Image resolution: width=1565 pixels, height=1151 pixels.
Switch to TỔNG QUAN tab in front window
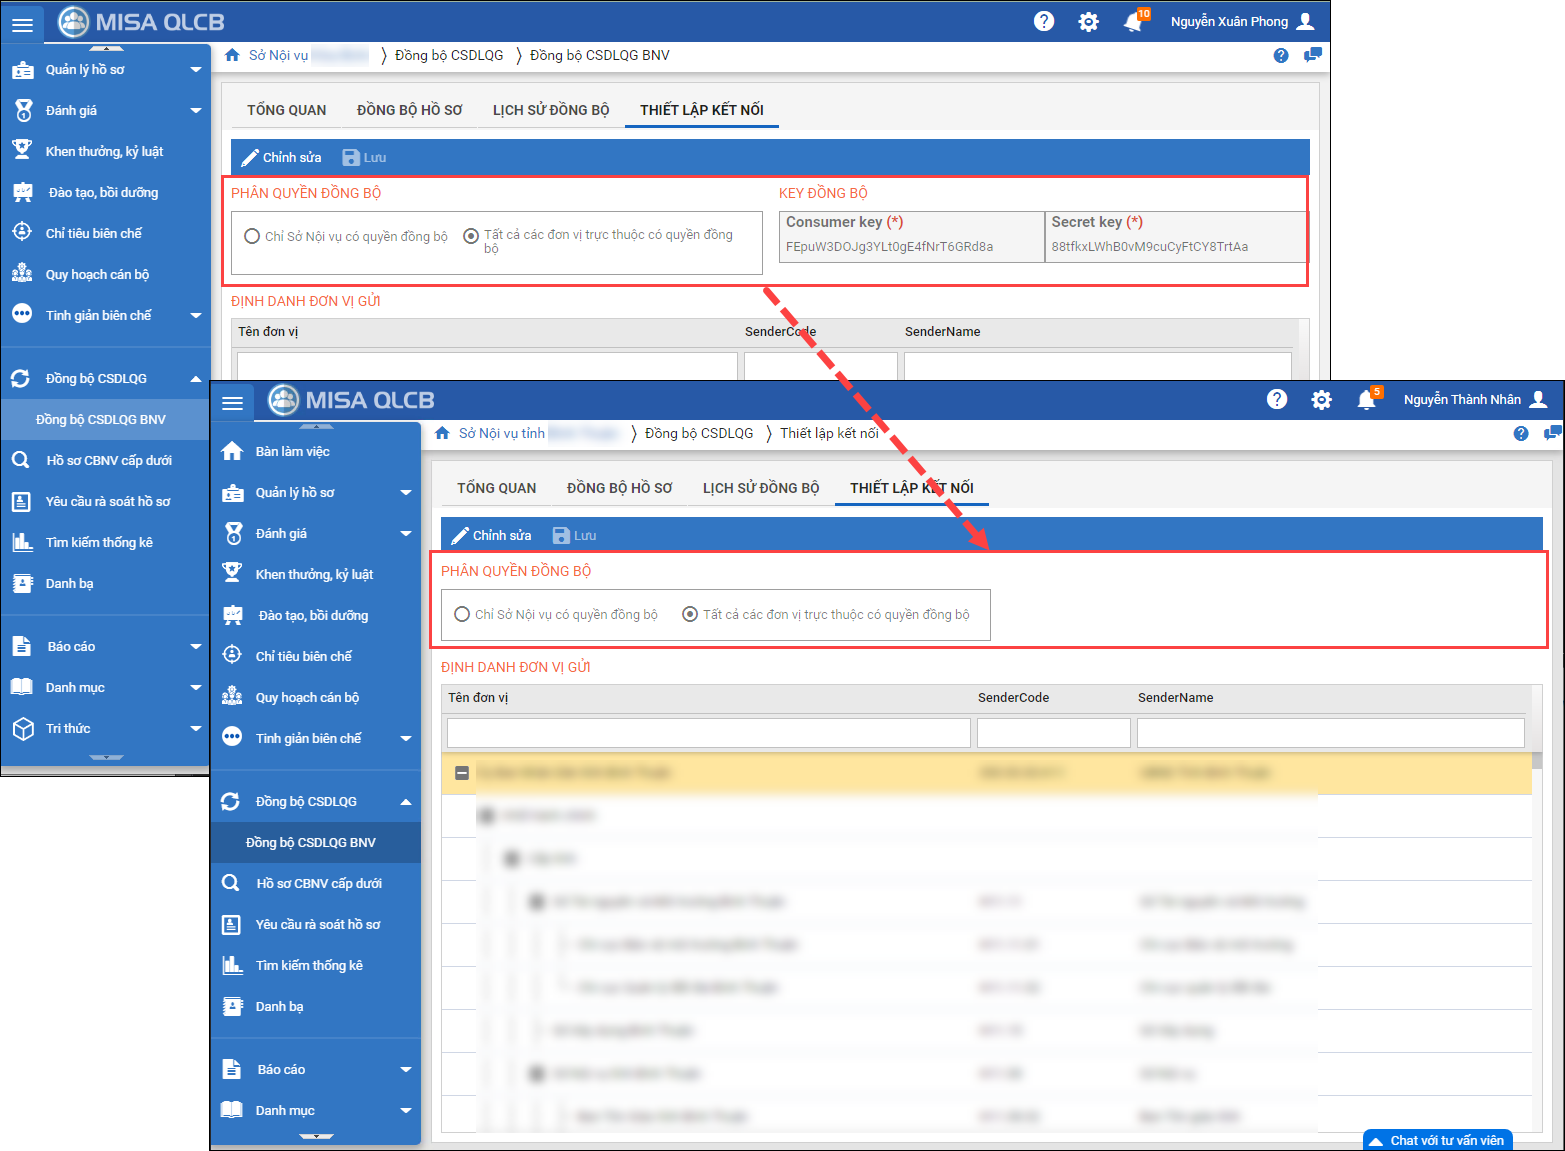(496, 488)
